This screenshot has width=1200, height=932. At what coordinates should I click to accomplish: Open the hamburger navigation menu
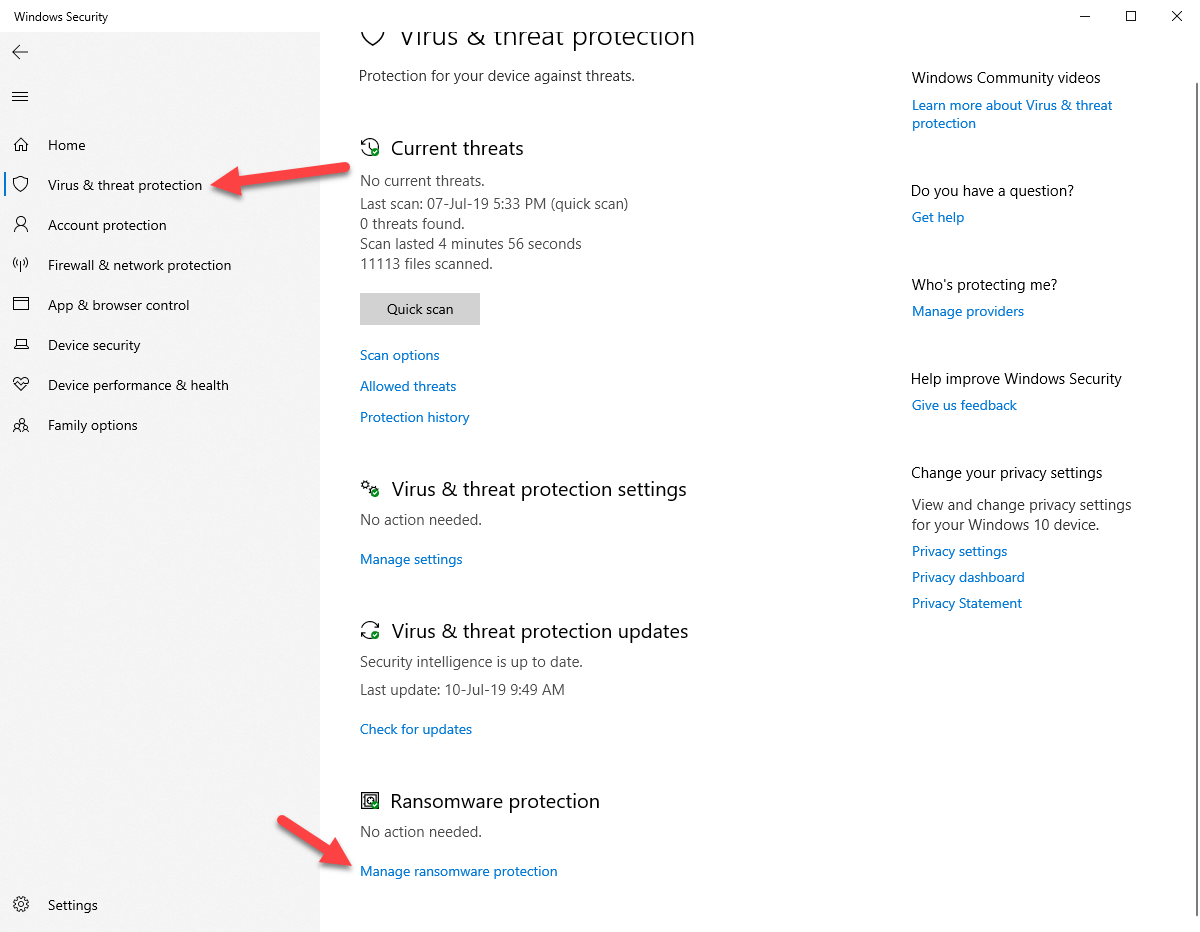click(19, 96)
